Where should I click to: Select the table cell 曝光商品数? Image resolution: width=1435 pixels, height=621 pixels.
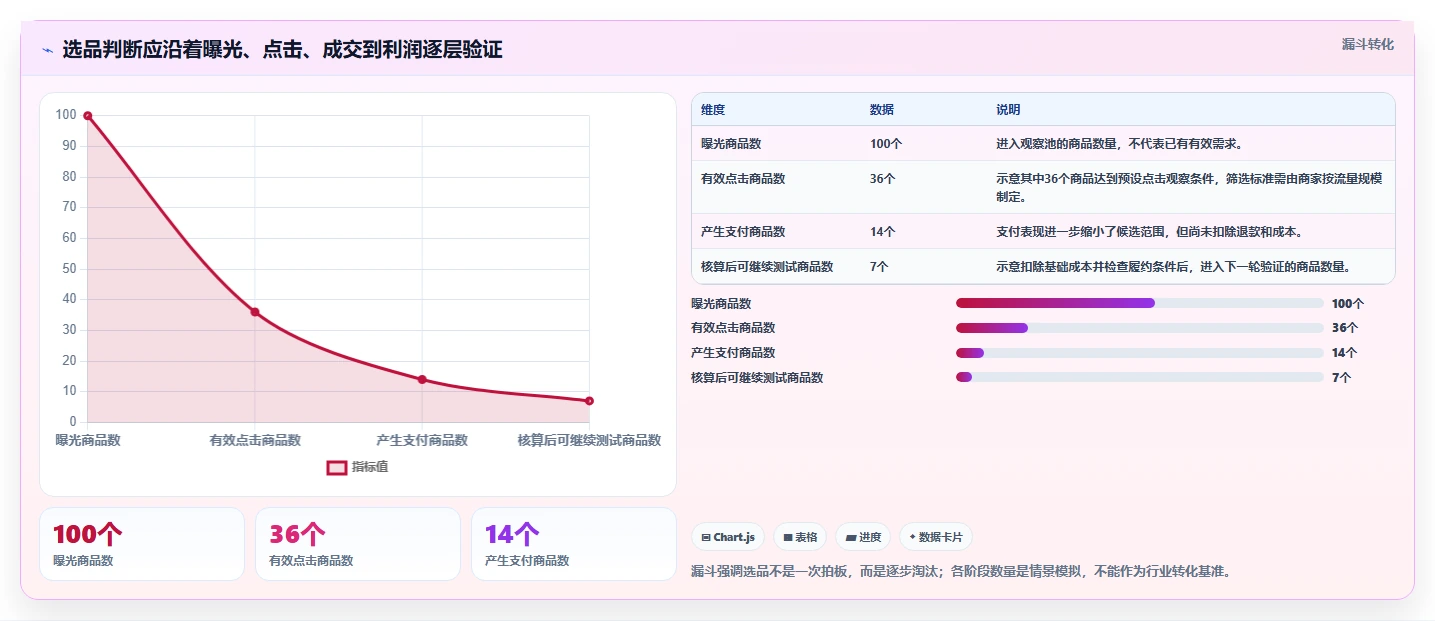coord(731,143)
